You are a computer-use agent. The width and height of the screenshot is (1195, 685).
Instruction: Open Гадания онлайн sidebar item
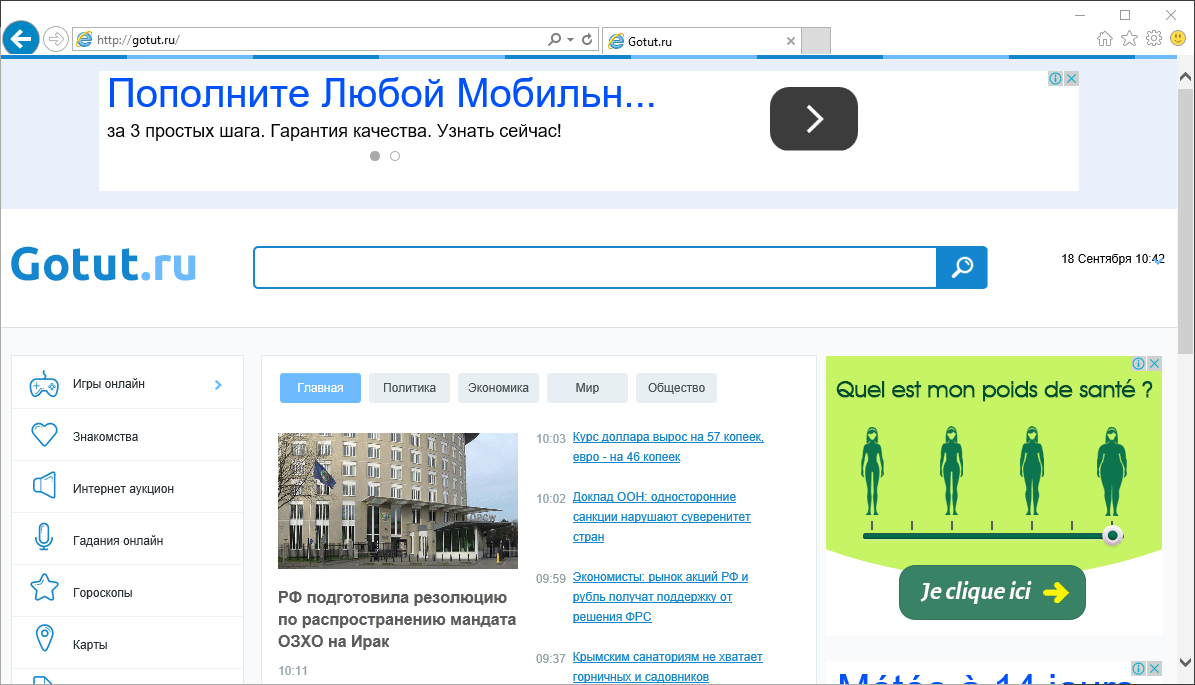click(x=118, y=540)
